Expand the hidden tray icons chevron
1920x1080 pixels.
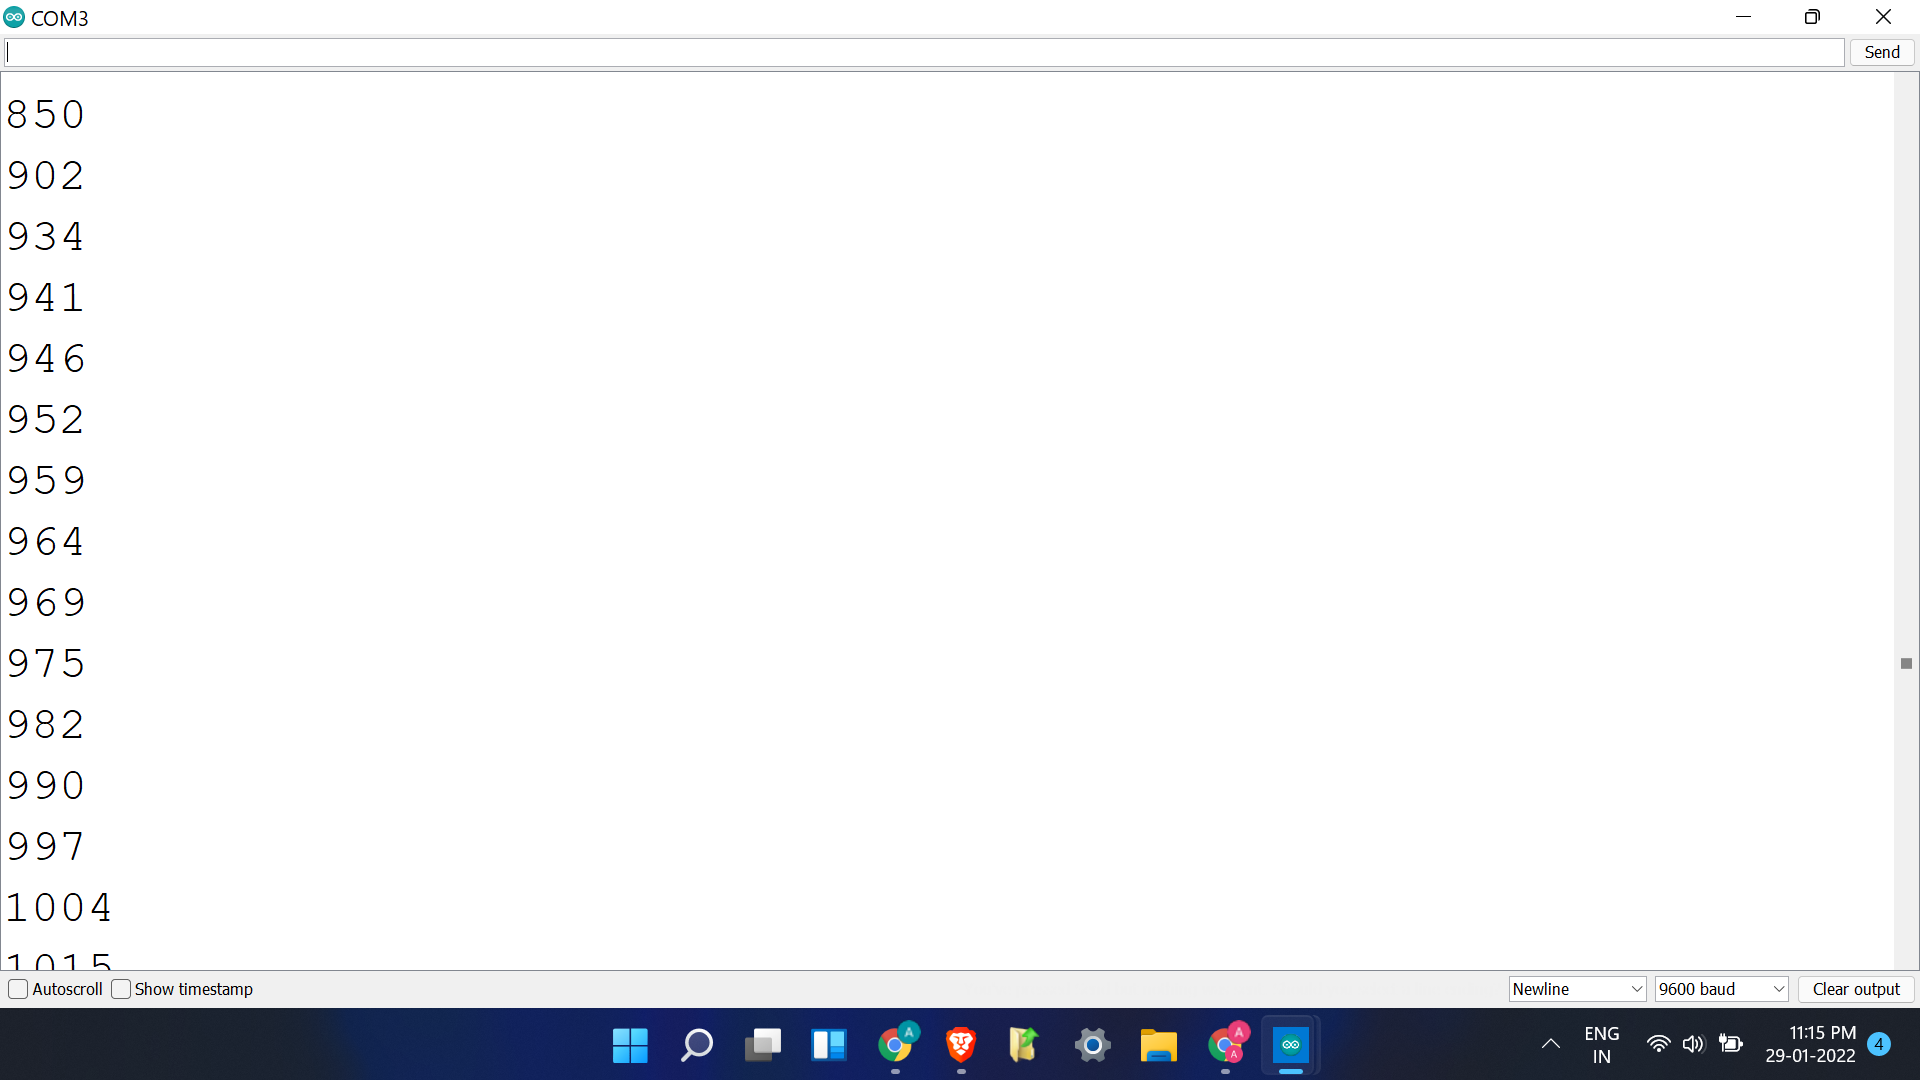click(1551, 1044)
